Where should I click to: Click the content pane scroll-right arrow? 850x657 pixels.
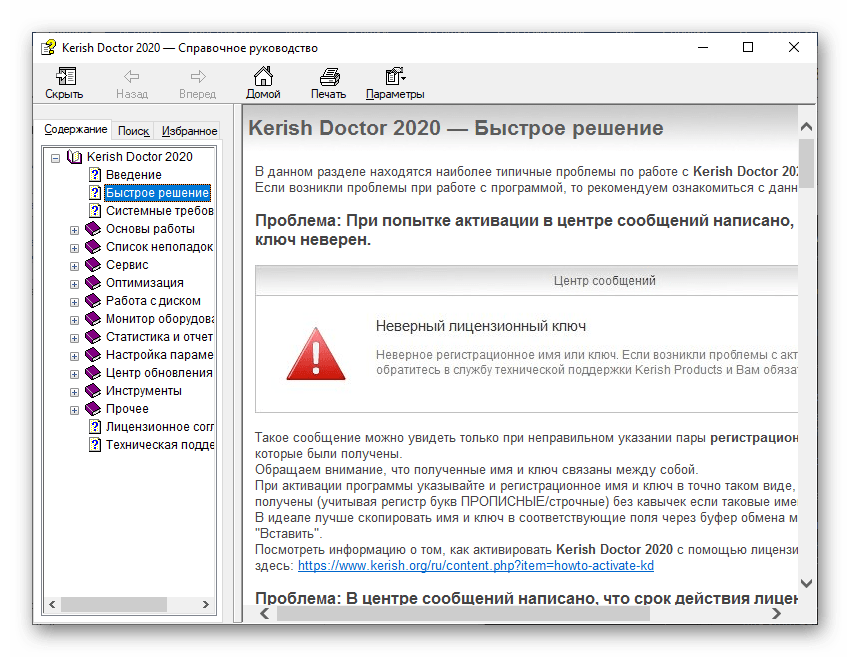[777, 613]
